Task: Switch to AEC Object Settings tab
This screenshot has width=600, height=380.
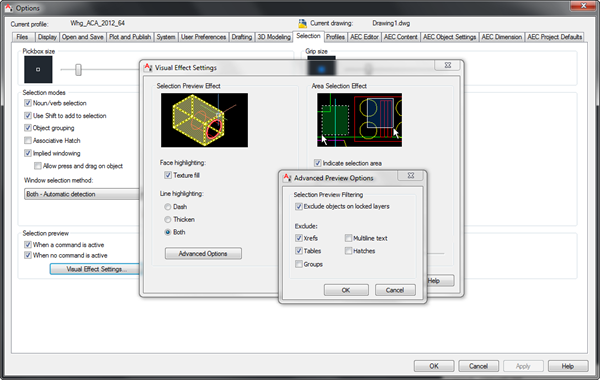Action: click(x=450, y=37)
